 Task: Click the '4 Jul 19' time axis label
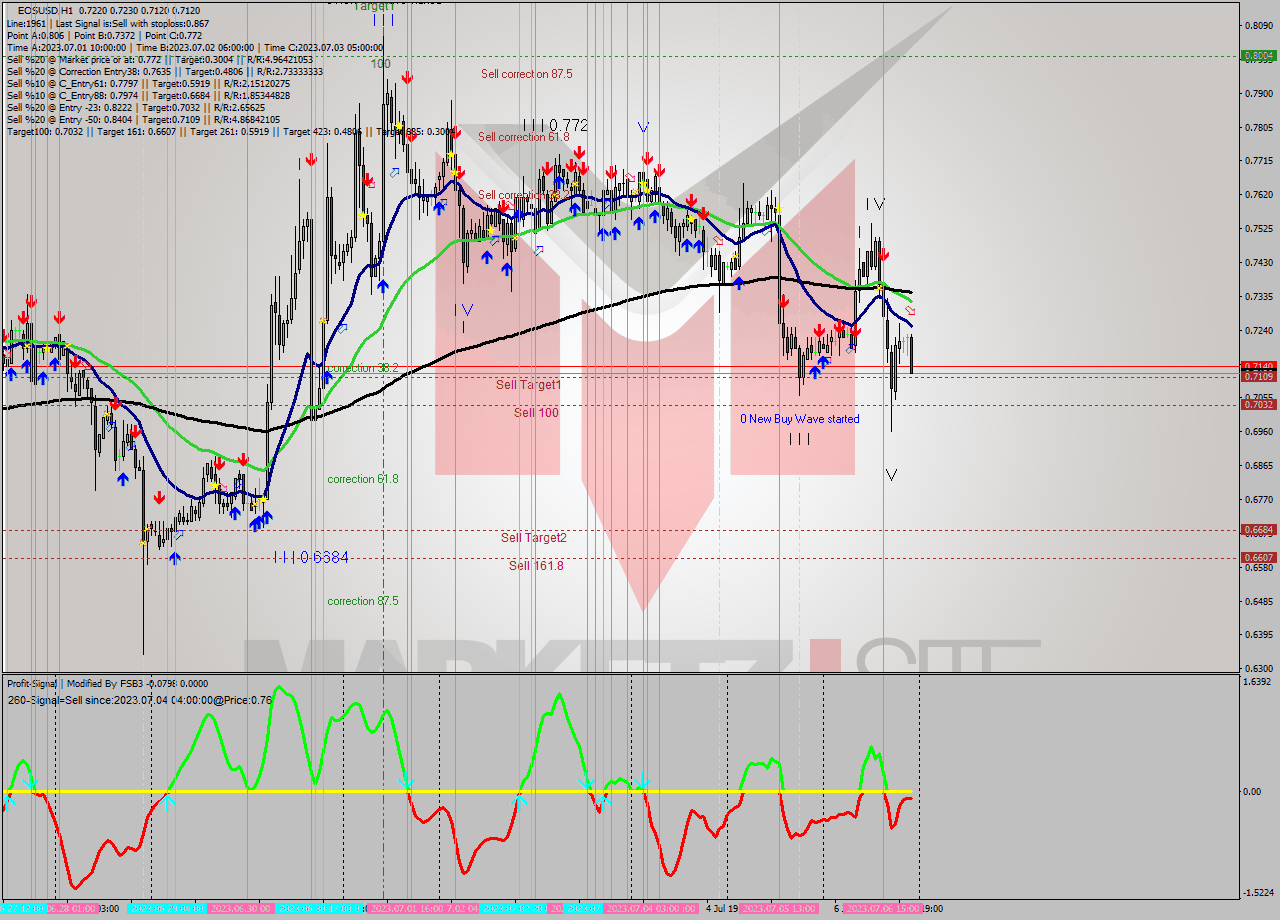[x=721, y=909]
